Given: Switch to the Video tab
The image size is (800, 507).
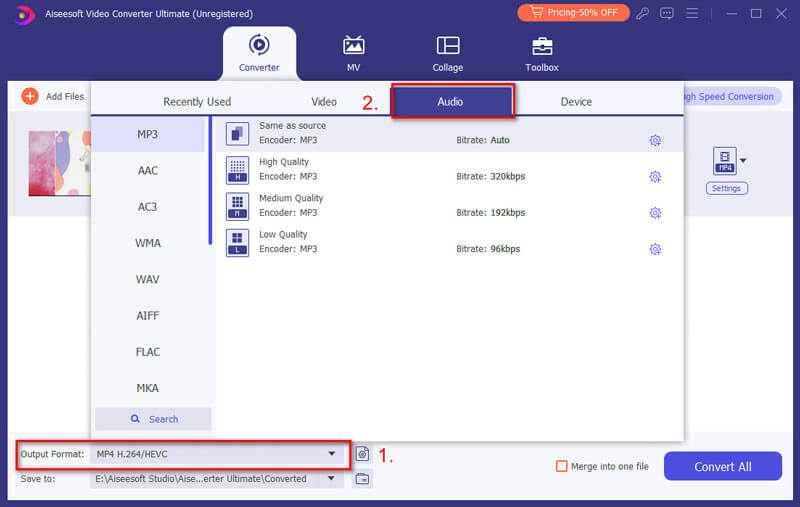Looking at the screenshot, I should [324, 102].
